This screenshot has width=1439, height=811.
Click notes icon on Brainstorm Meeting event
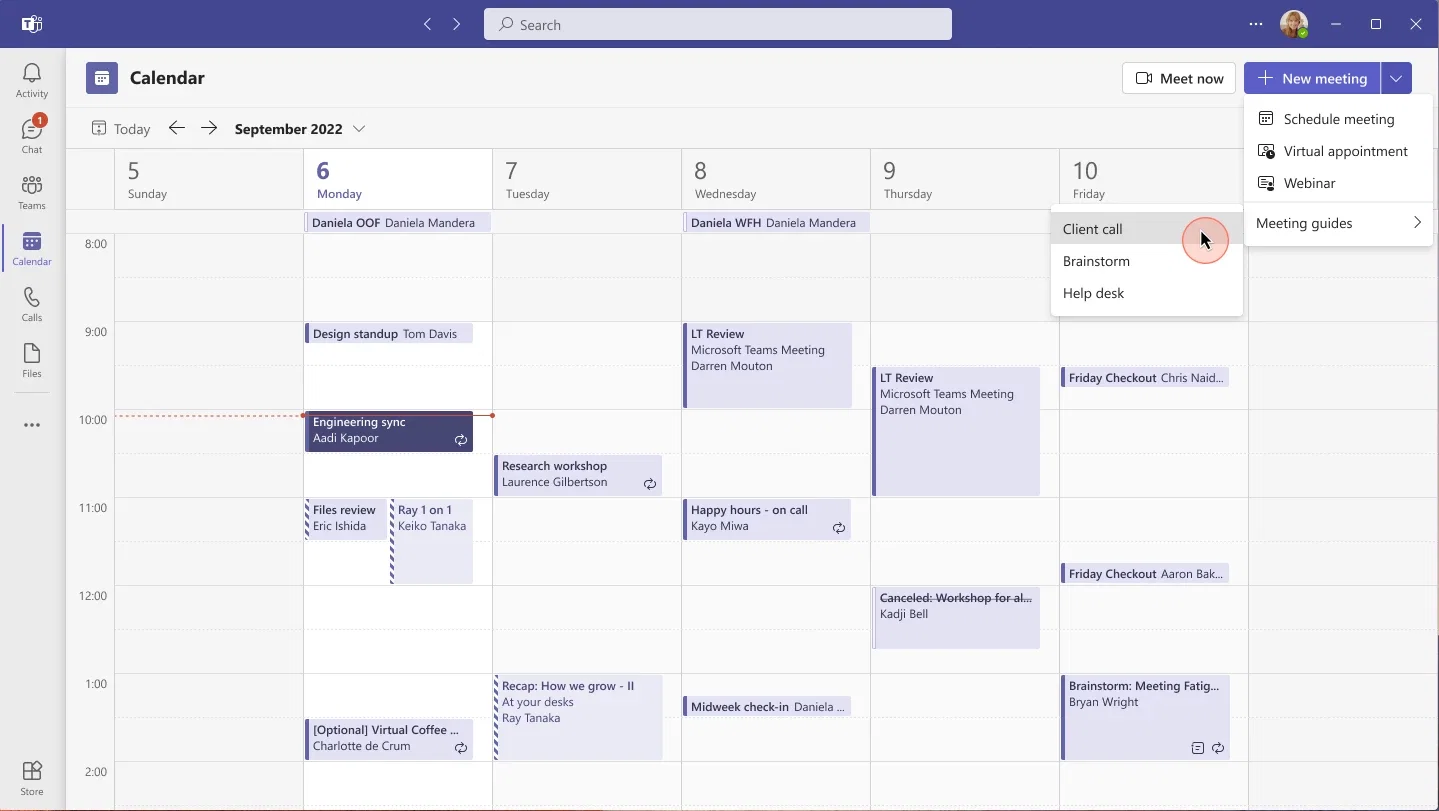[1198, 748]
